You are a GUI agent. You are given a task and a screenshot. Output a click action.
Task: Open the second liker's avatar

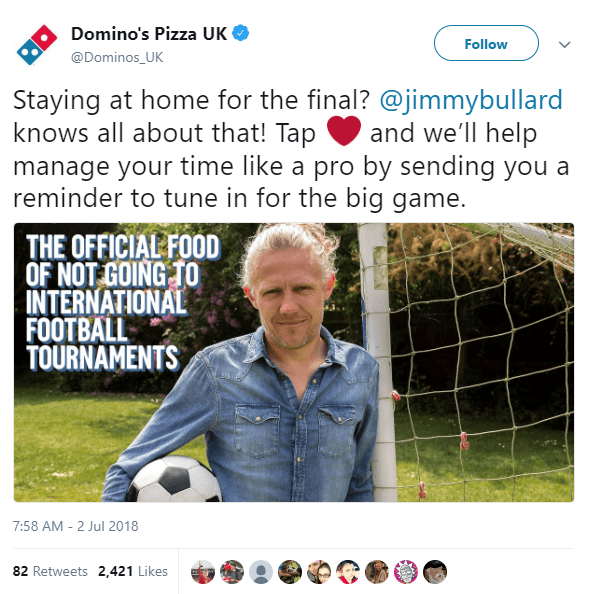(x=232, y=572)
